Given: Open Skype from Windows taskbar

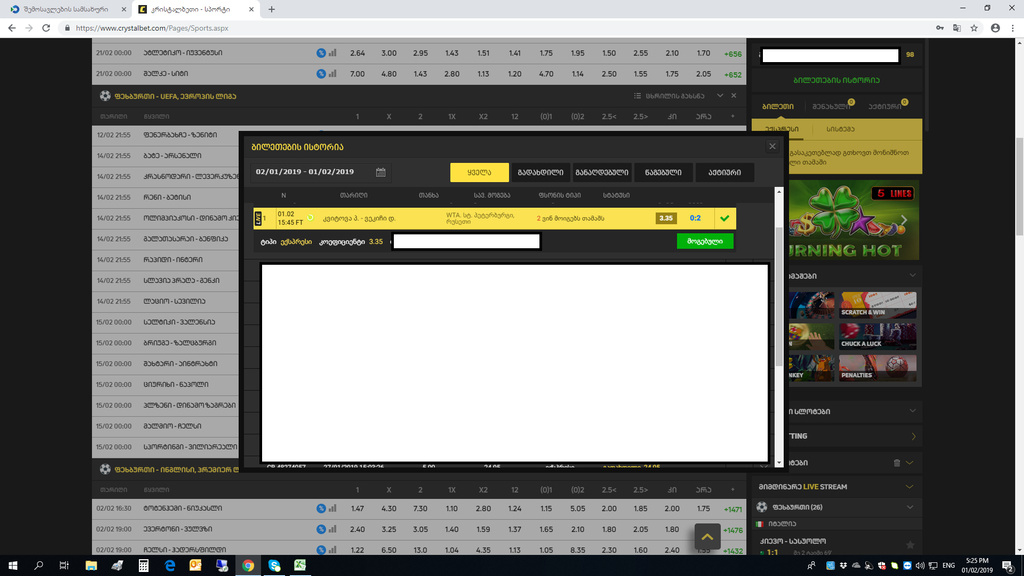Looking at the screenshot, I should tap(274, 566).
